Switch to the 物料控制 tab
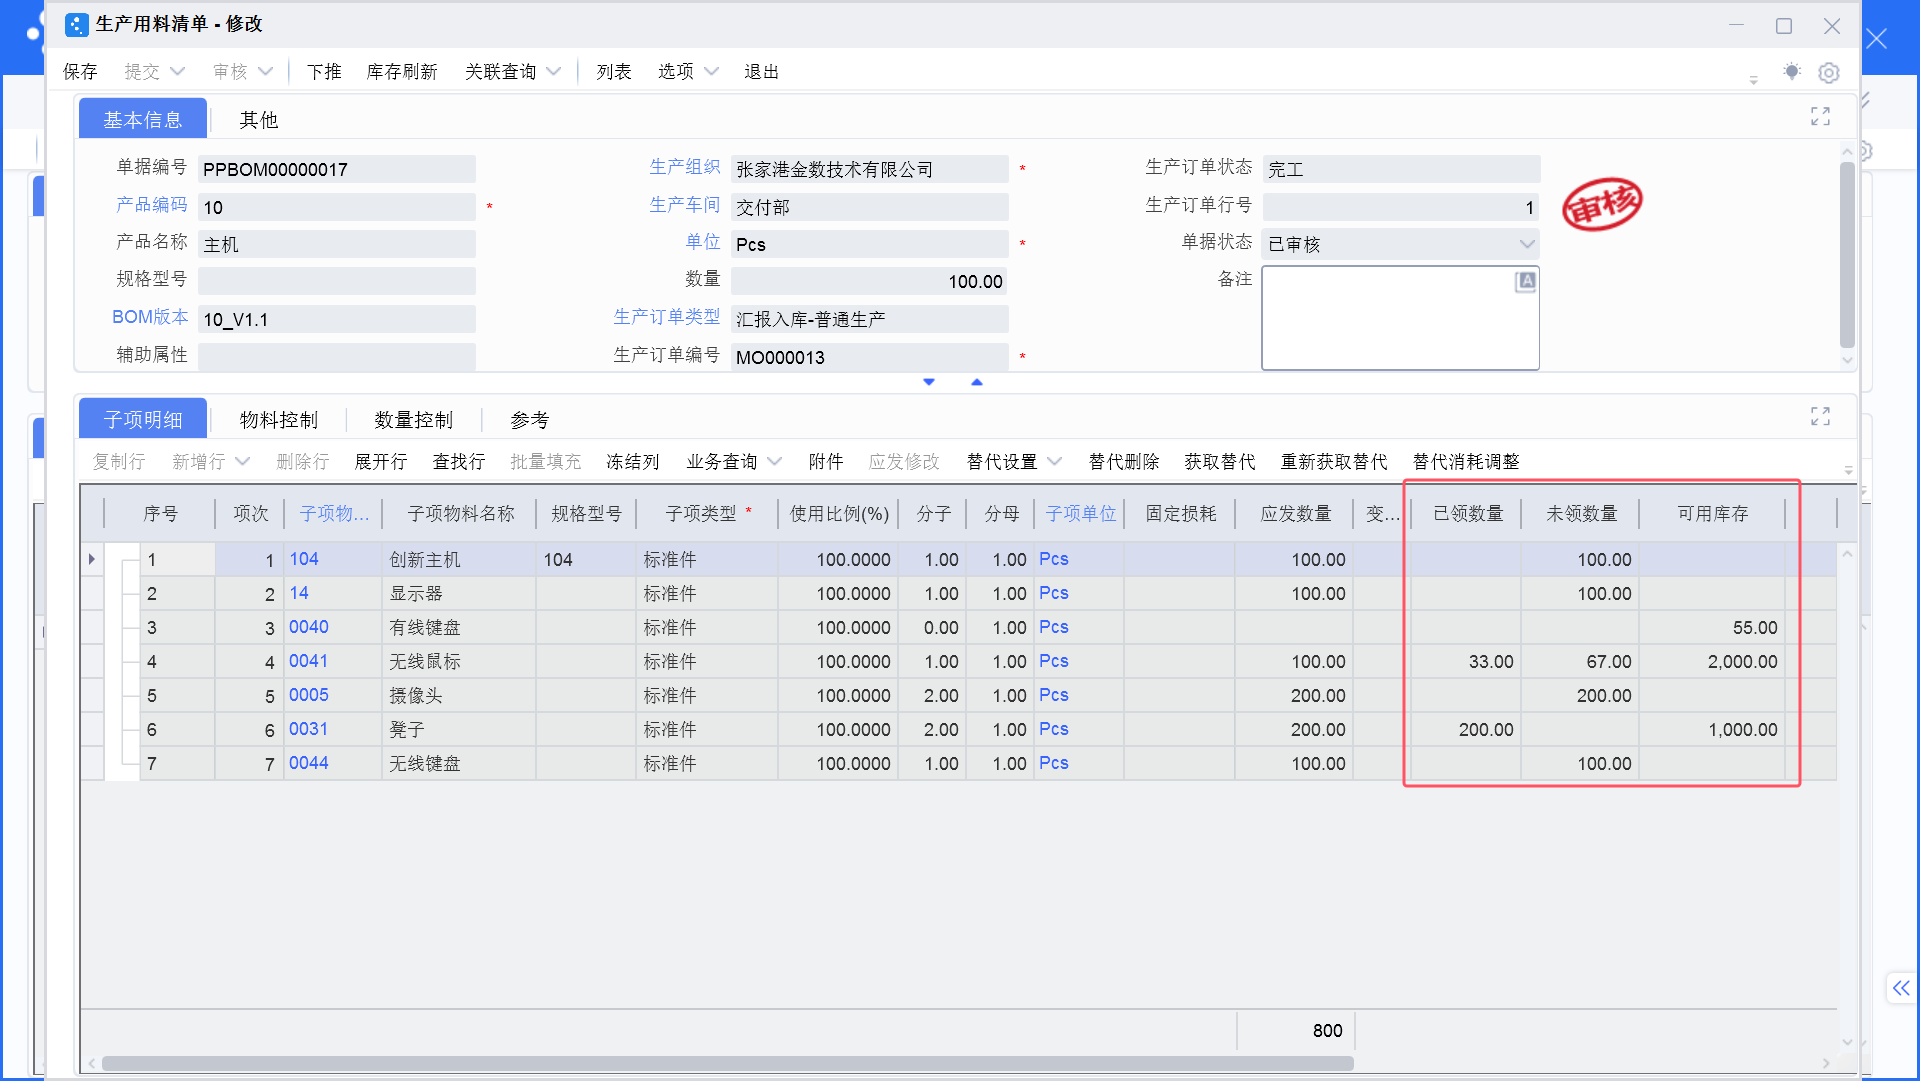Screen dimensions: 1920x1081 pyautogui.click(x=279, y=419)
